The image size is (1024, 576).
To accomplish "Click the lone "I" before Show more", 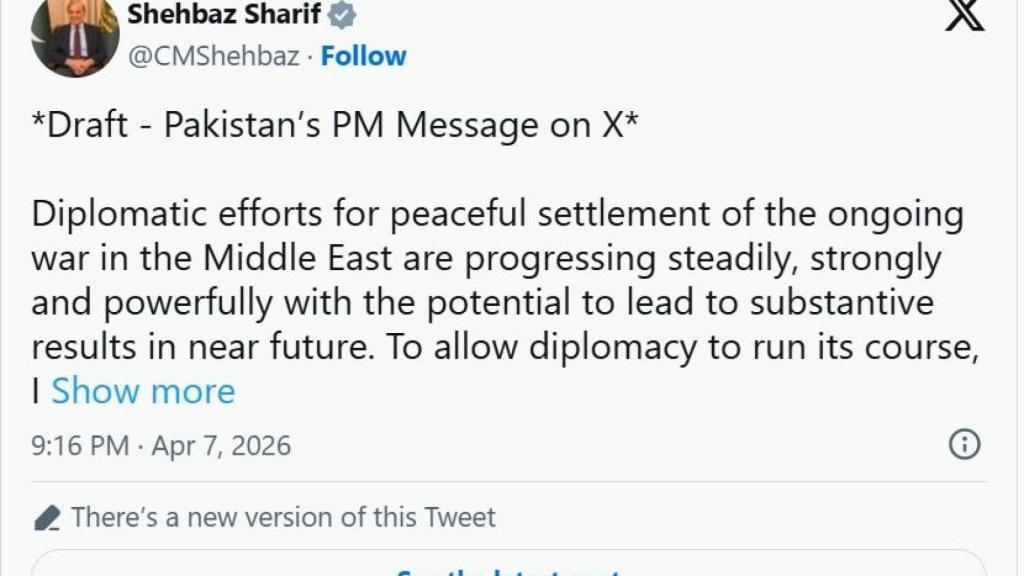I will [36, 391].
